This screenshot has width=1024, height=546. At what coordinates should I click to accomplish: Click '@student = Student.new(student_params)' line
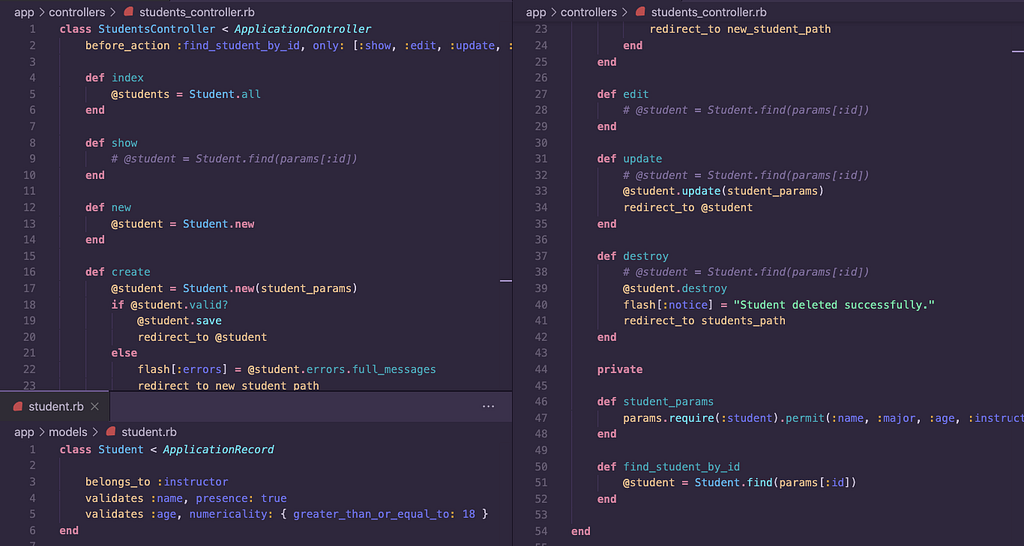[234, 288]
